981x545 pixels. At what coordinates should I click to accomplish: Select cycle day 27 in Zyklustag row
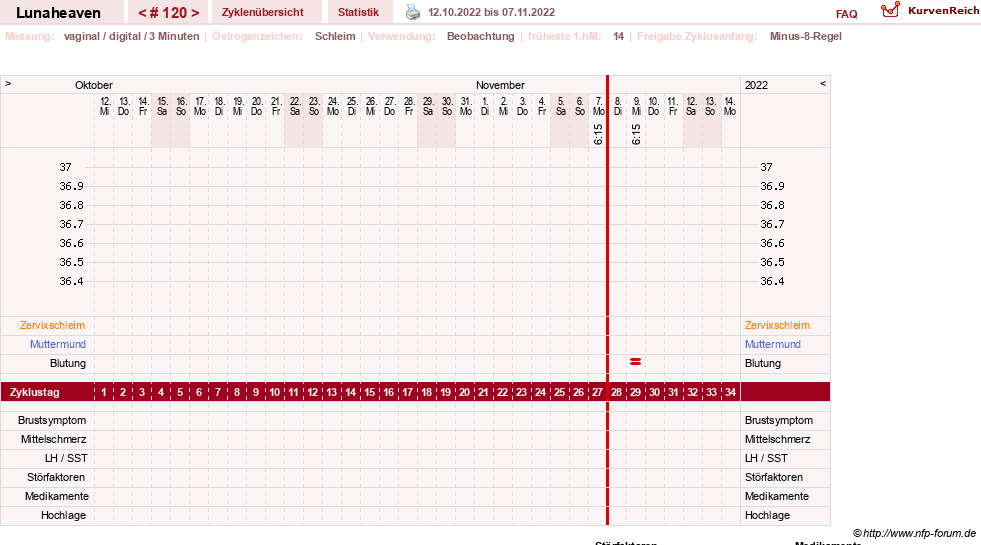pyautogui.click(x=597, y=392)
